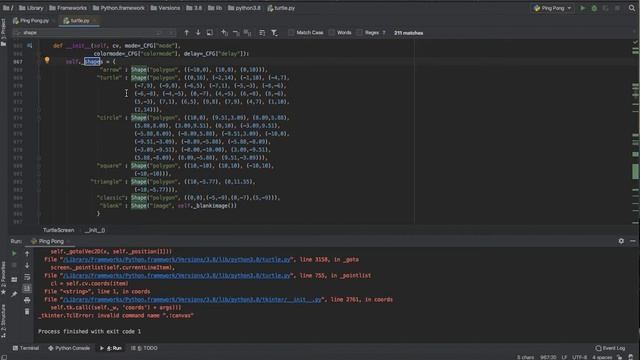Image resolution: width=640 pixels, height=360 pixels.
Task: Open tkinter __init__.py link in traceback
Action: click(x=193, y=300)
